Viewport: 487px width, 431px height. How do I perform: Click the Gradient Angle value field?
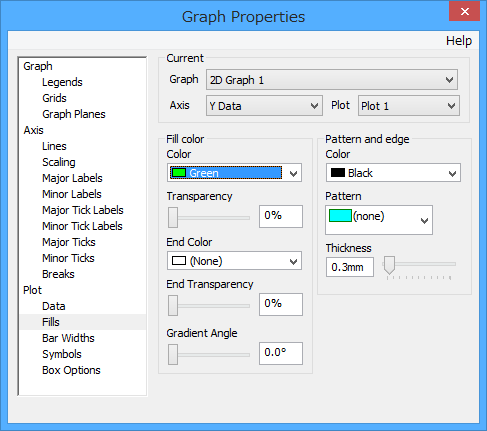tap(281, 353)
